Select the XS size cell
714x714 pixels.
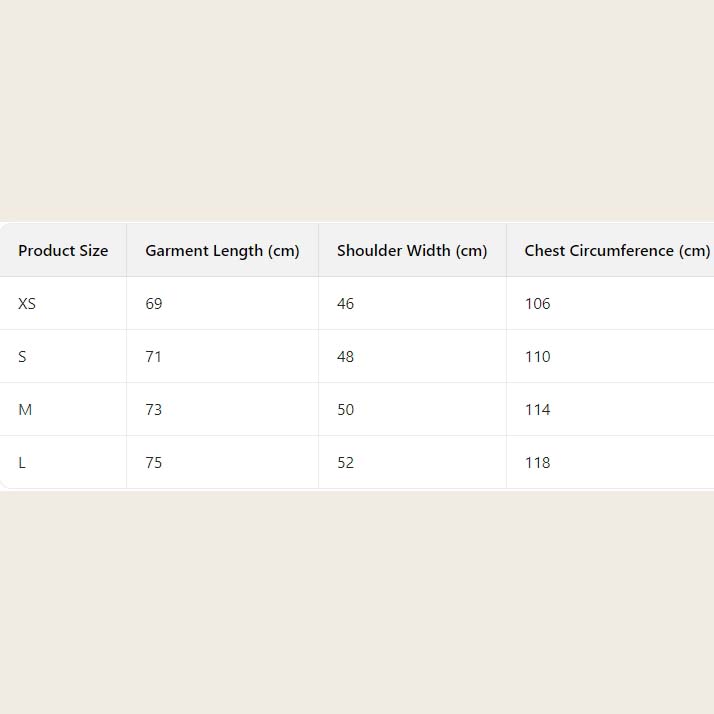click(27, 304)
